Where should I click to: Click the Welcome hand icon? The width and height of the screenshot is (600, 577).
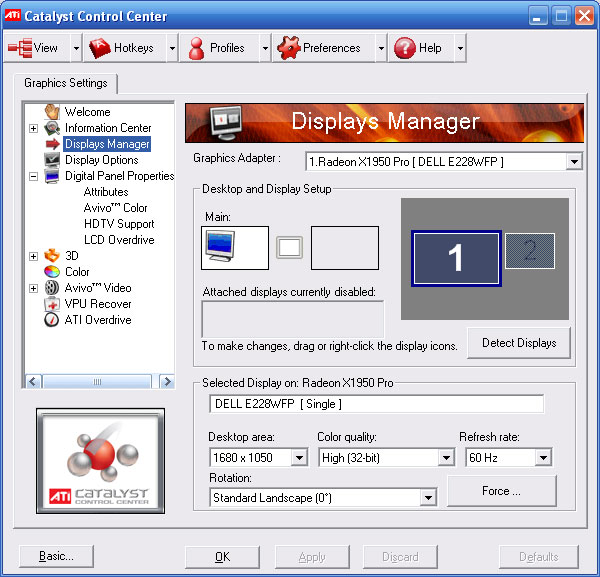click(52, 112)
